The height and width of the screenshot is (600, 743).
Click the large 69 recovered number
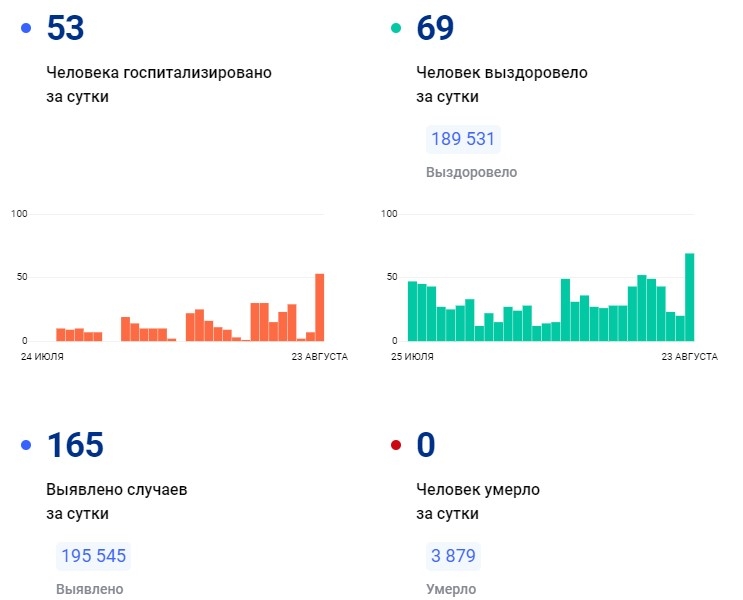point(435,29)
